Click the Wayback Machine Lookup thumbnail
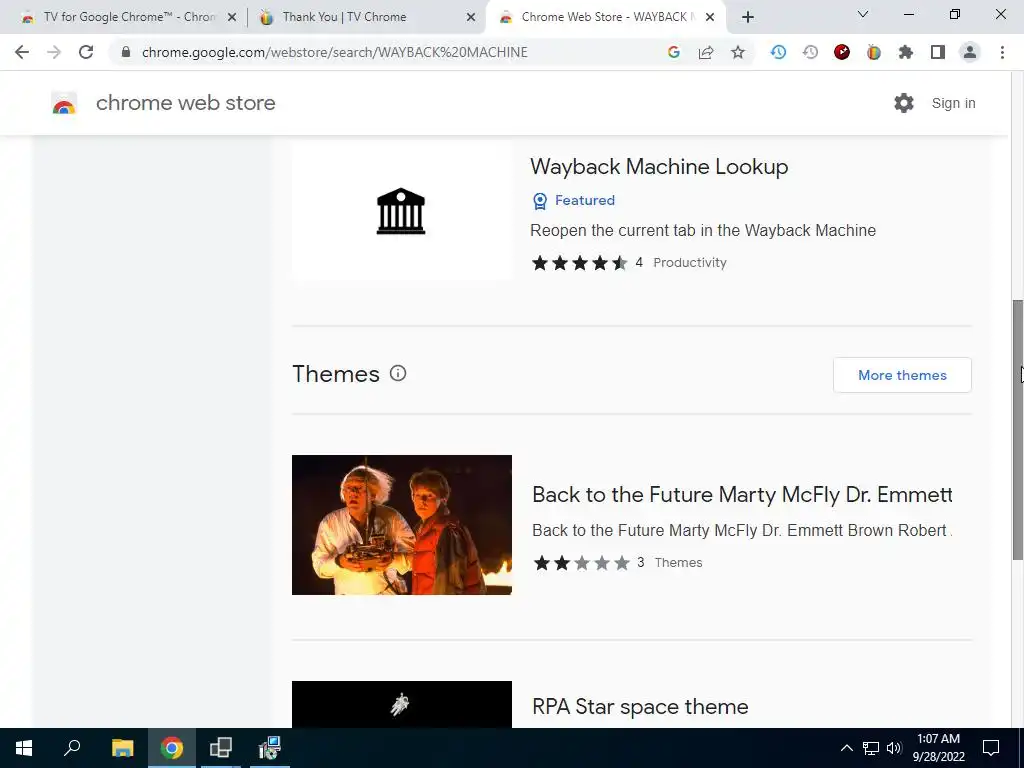The image size is (1024, 768). click(x=402, y=210)
